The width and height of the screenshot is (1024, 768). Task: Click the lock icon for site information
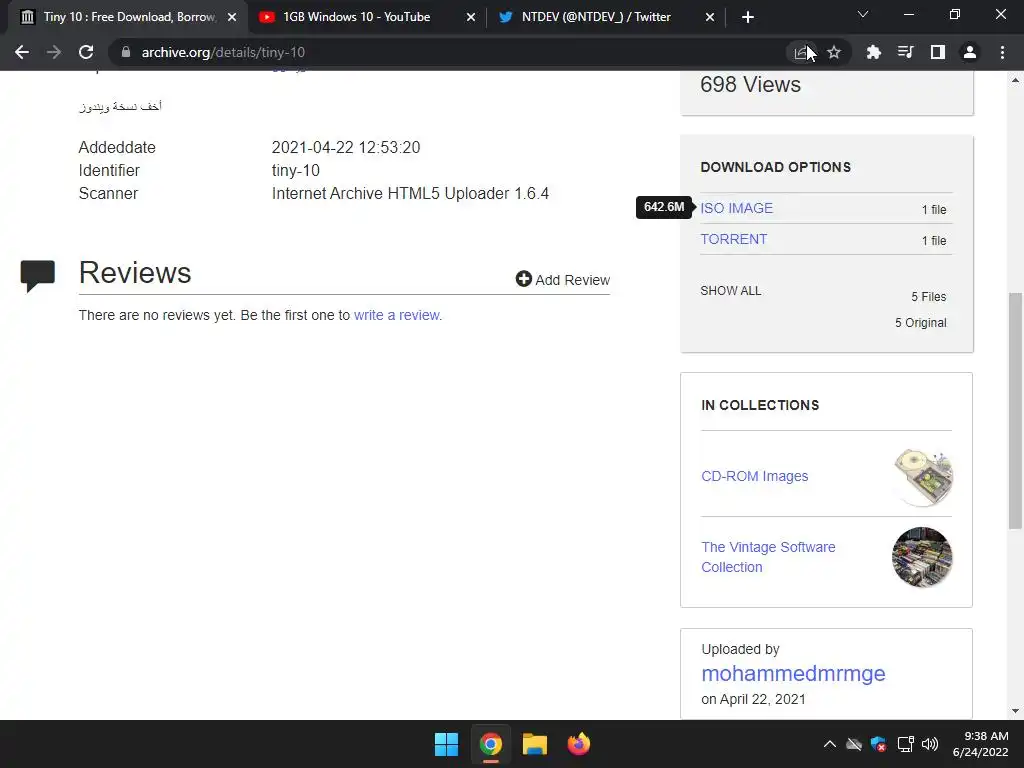click(126, 52)
